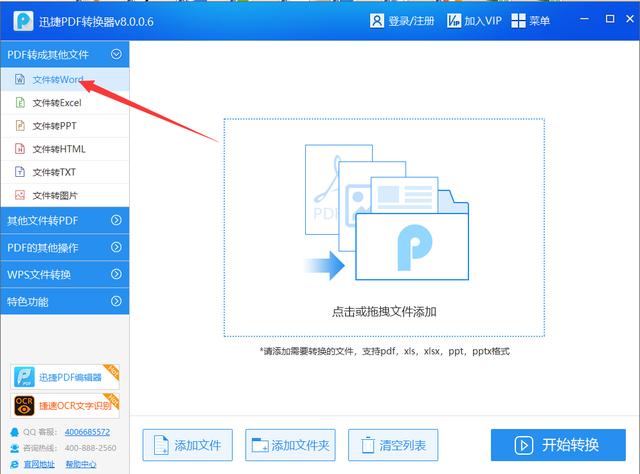The width and height of the screenshot is (640, 474).
Task: Click the file drop zone illustration
Action: coord(387,212)
